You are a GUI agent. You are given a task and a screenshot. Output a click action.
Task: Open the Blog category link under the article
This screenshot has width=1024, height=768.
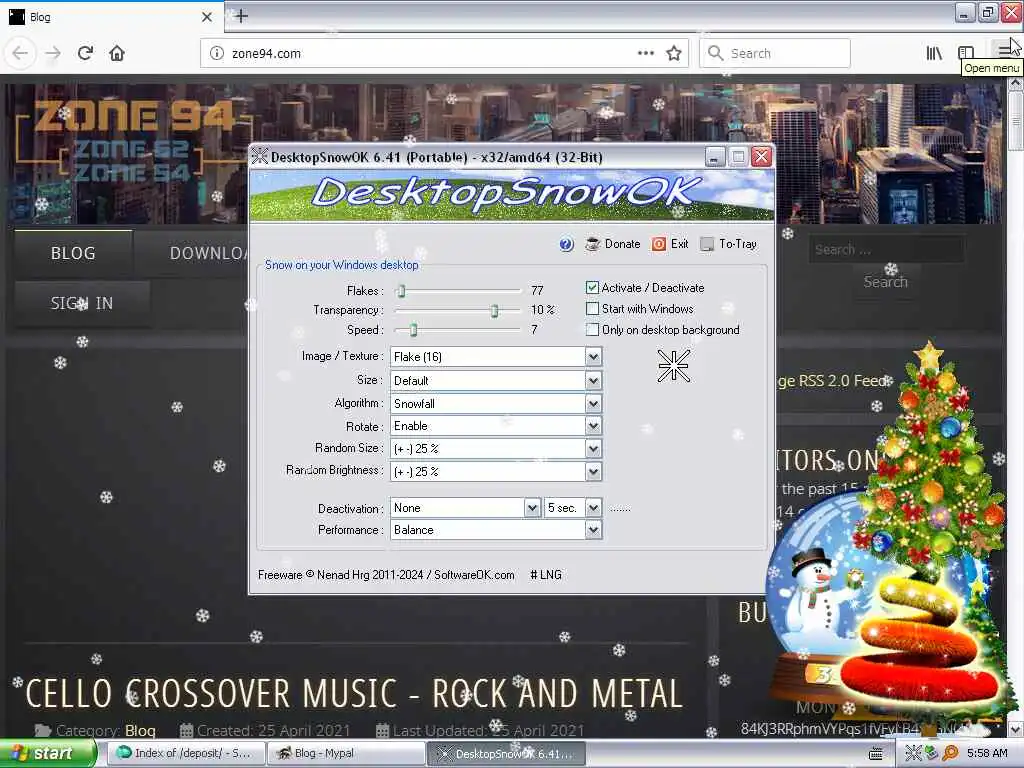(x=140, y=730)
